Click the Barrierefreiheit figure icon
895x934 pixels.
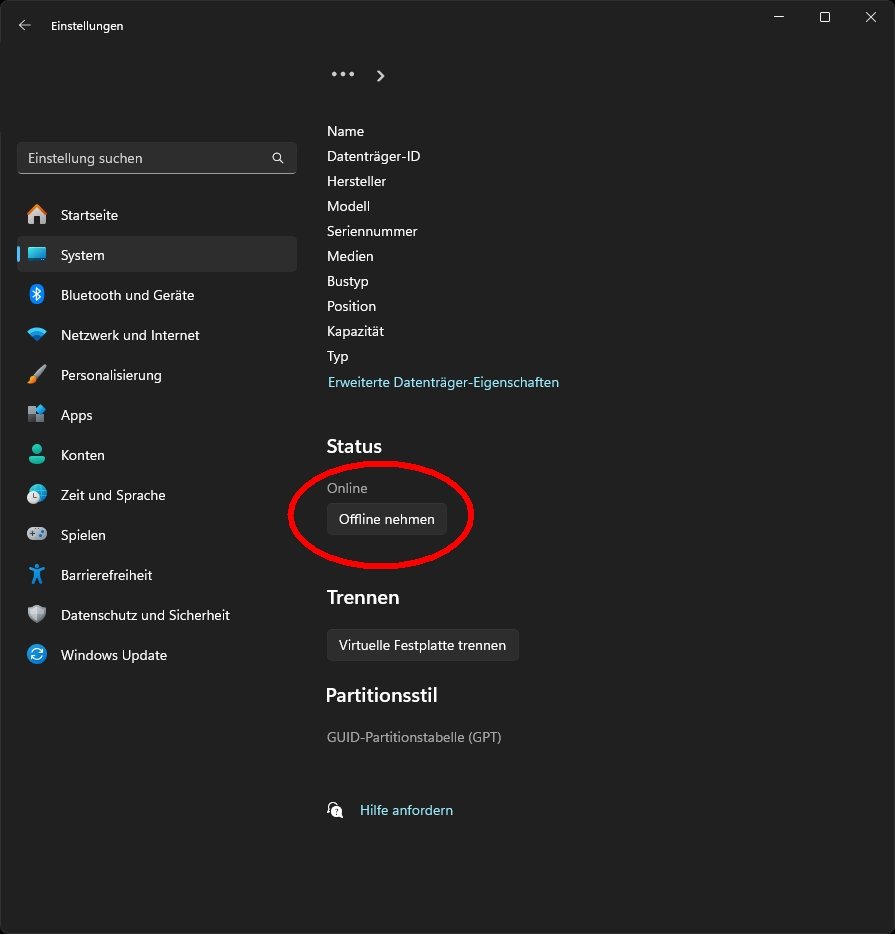(x=37, y=574)
